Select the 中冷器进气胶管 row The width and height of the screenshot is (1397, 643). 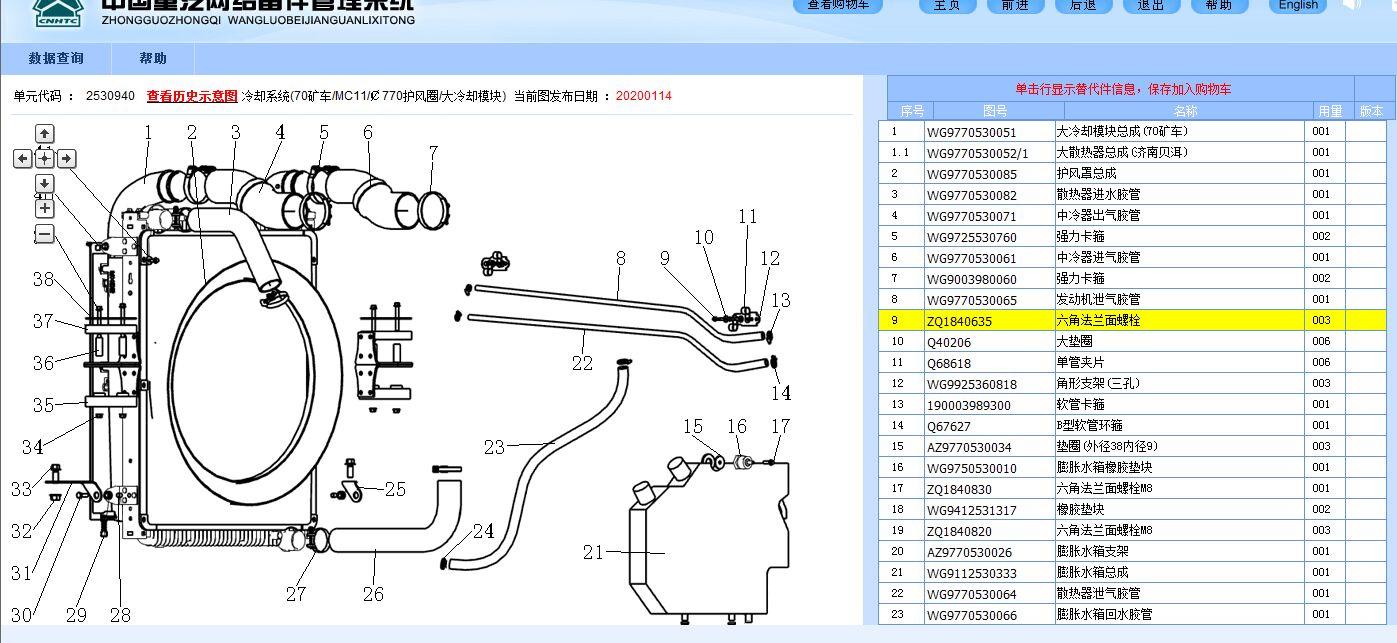pyautogui.click(x=1132, y=257)
